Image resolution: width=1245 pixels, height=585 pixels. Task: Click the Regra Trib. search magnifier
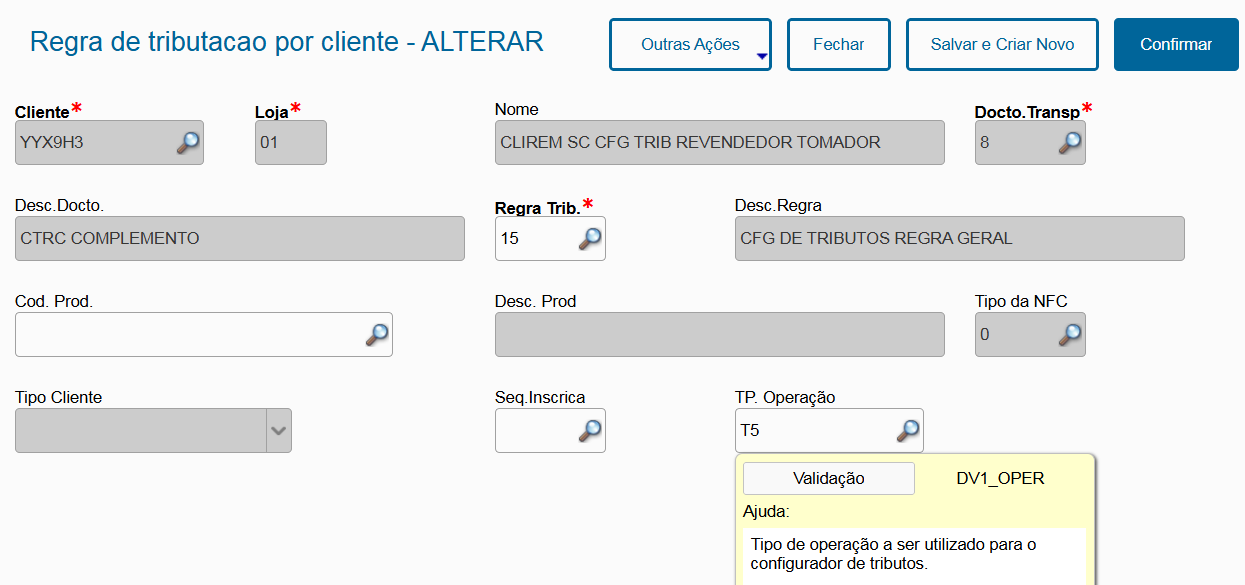click(x=590, y=239)
